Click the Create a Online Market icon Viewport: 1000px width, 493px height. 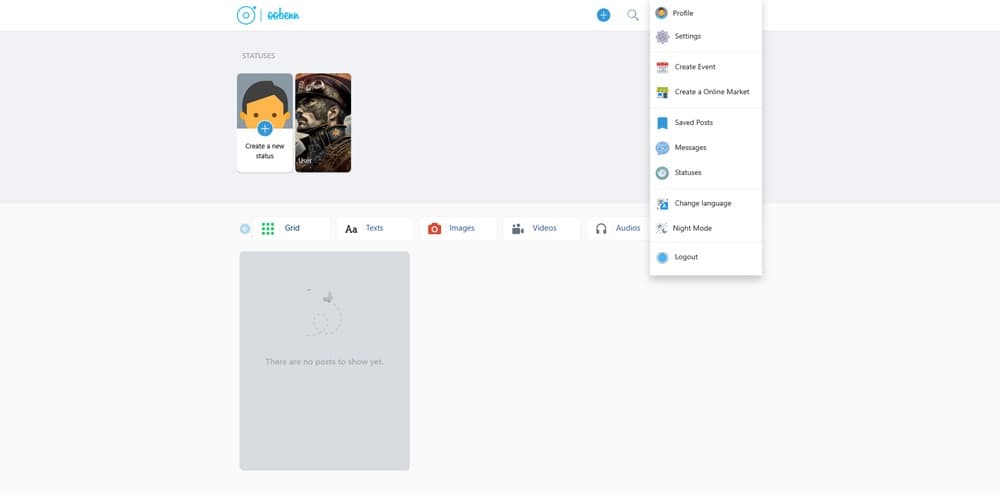click(662, 92)
